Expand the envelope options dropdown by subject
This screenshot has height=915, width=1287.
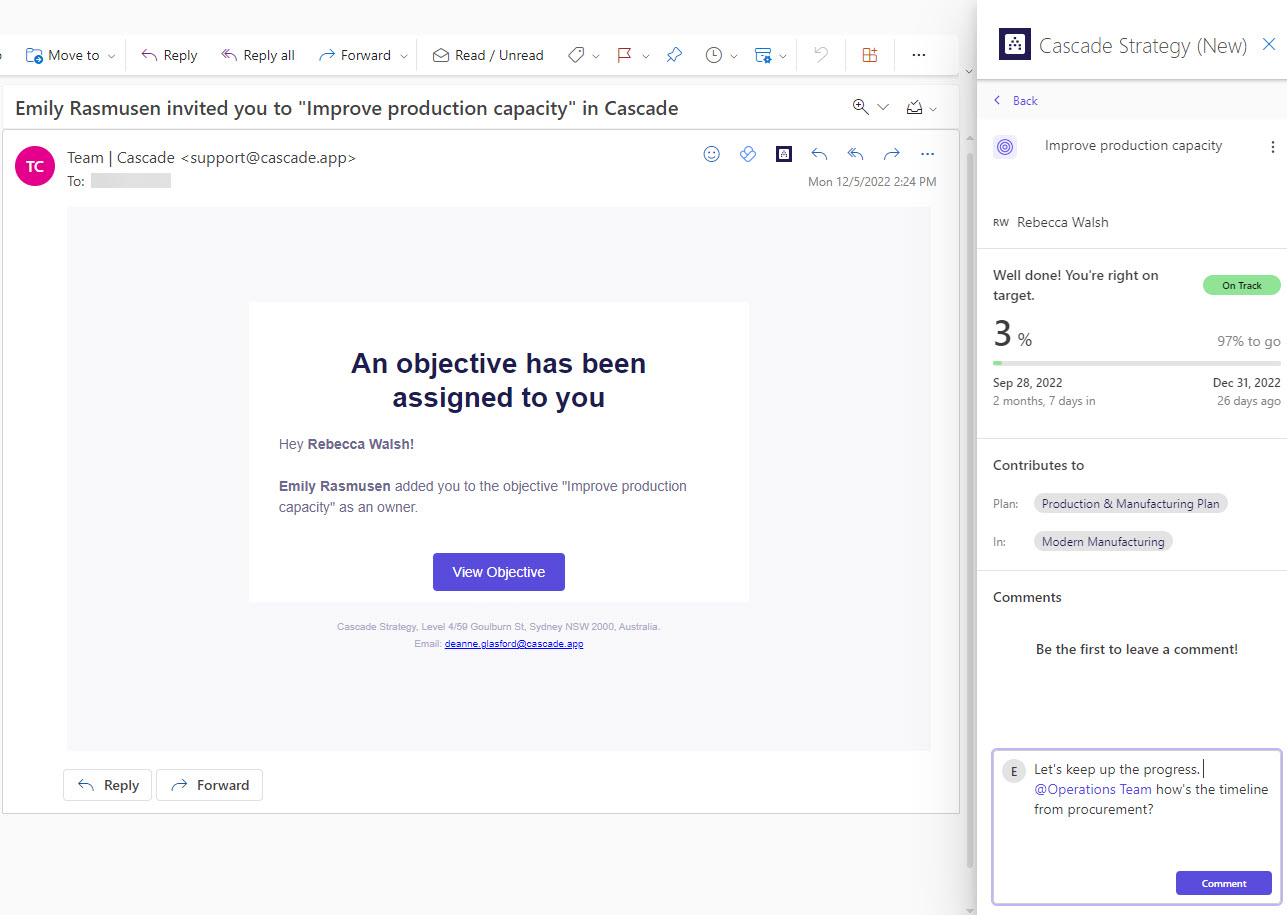pyautogui.click(x=934, y=108)
